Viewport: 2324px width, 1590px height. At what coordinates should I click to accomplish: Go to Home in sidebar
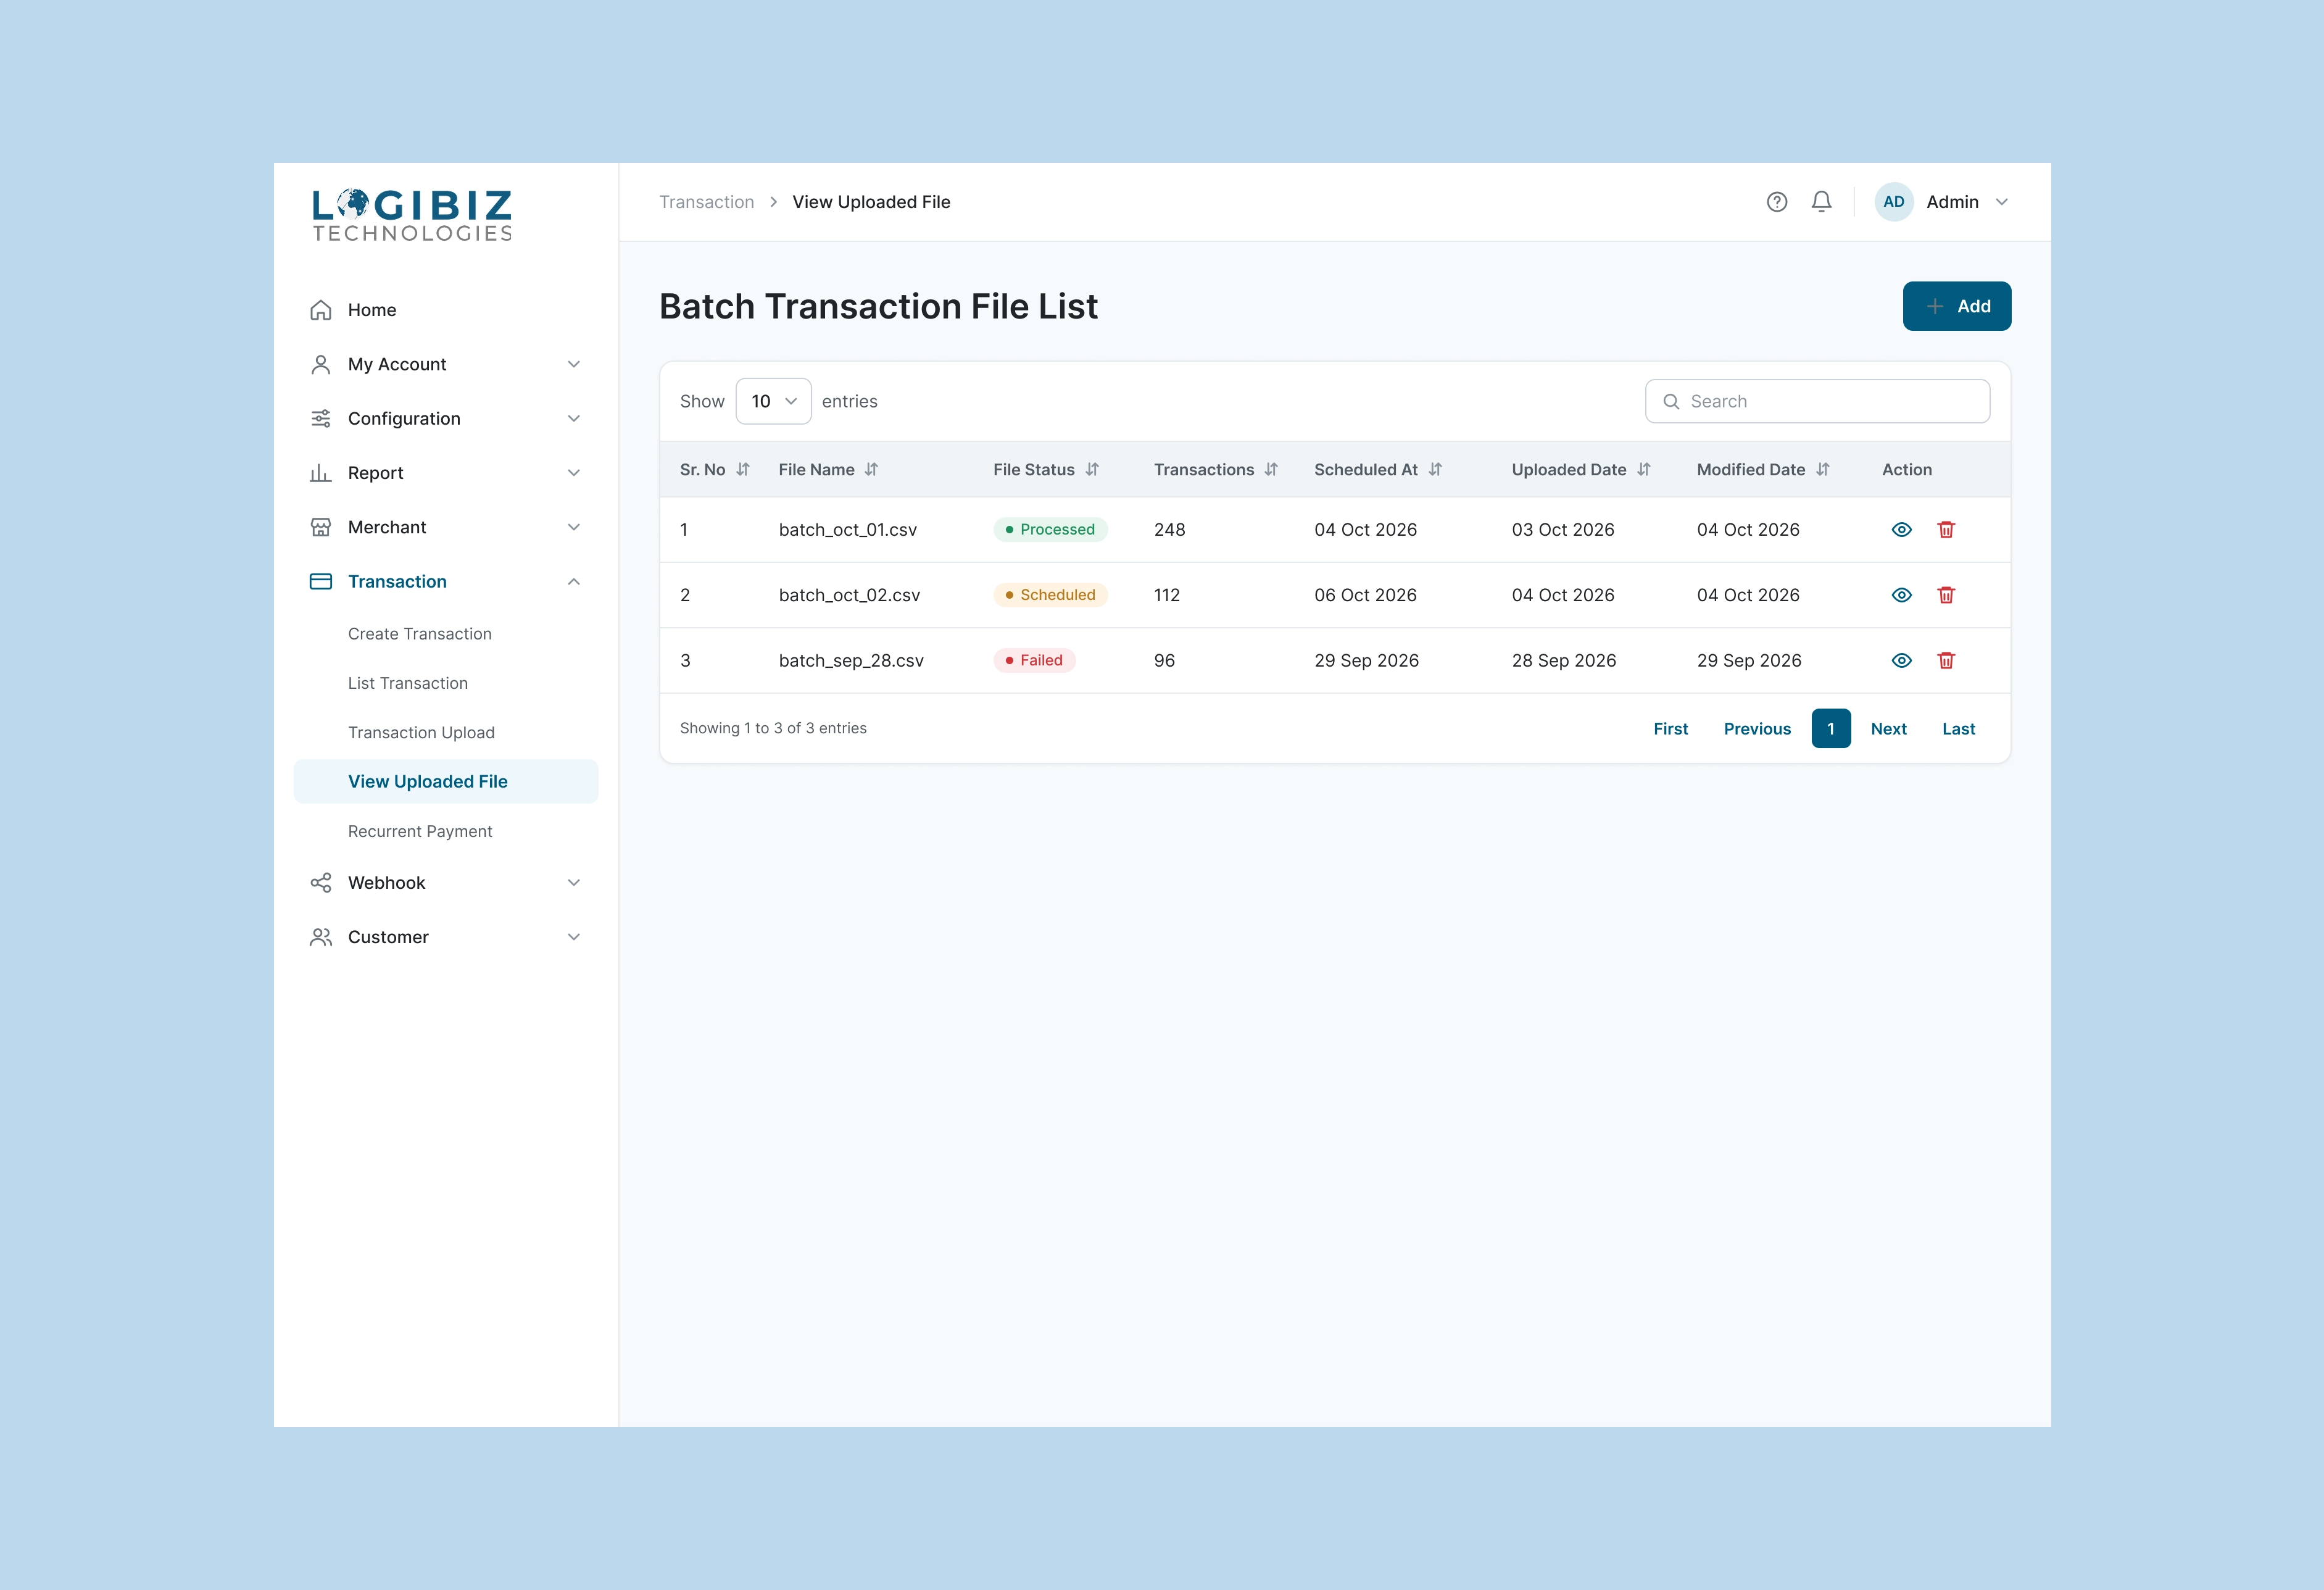(x=446, y=310)
